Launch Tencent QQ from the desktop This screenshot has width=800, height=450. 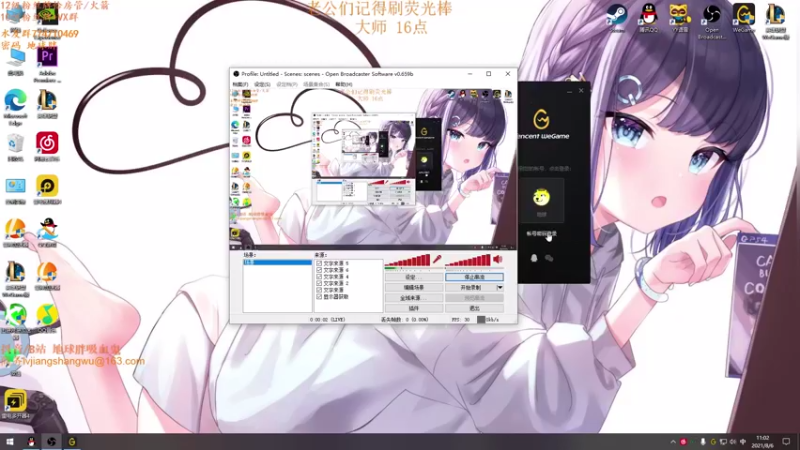click(x=648, y=19)
